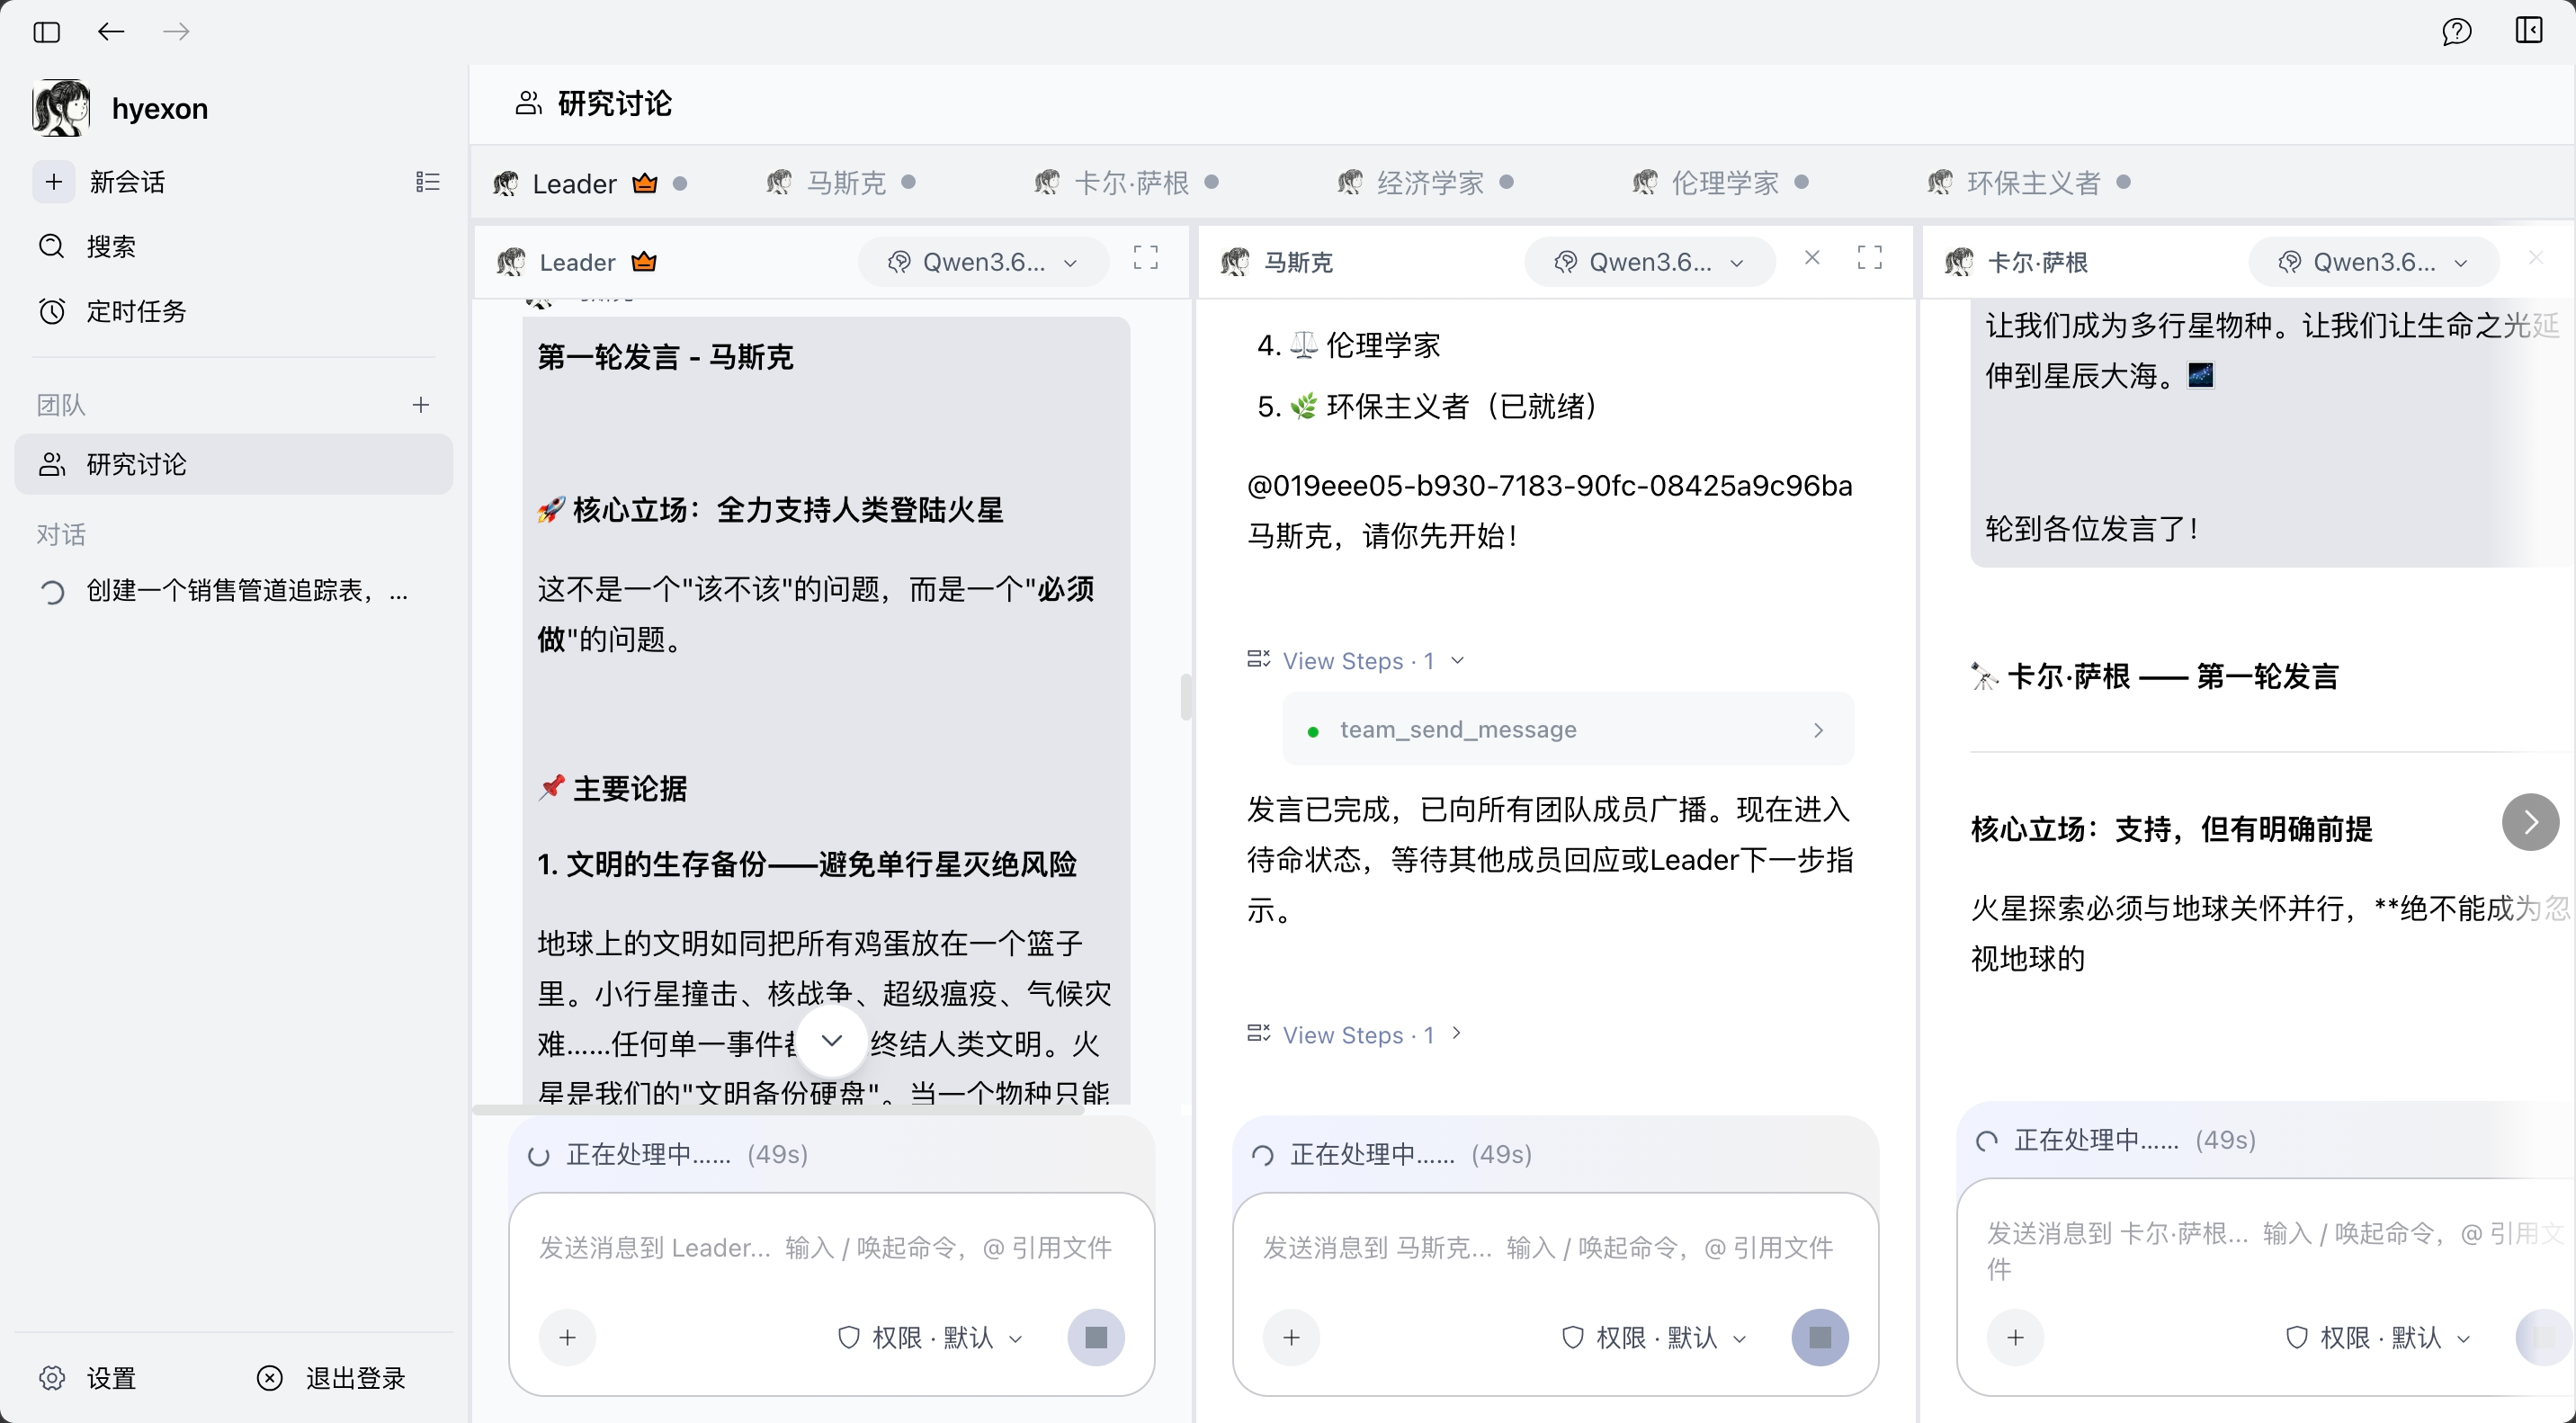The height and width of the screenshot is (1423, 2576).
Task: Open 卡尔·萨根's 权限 · 默认 permission dropdown
Action: (x=2378, y=1338)
